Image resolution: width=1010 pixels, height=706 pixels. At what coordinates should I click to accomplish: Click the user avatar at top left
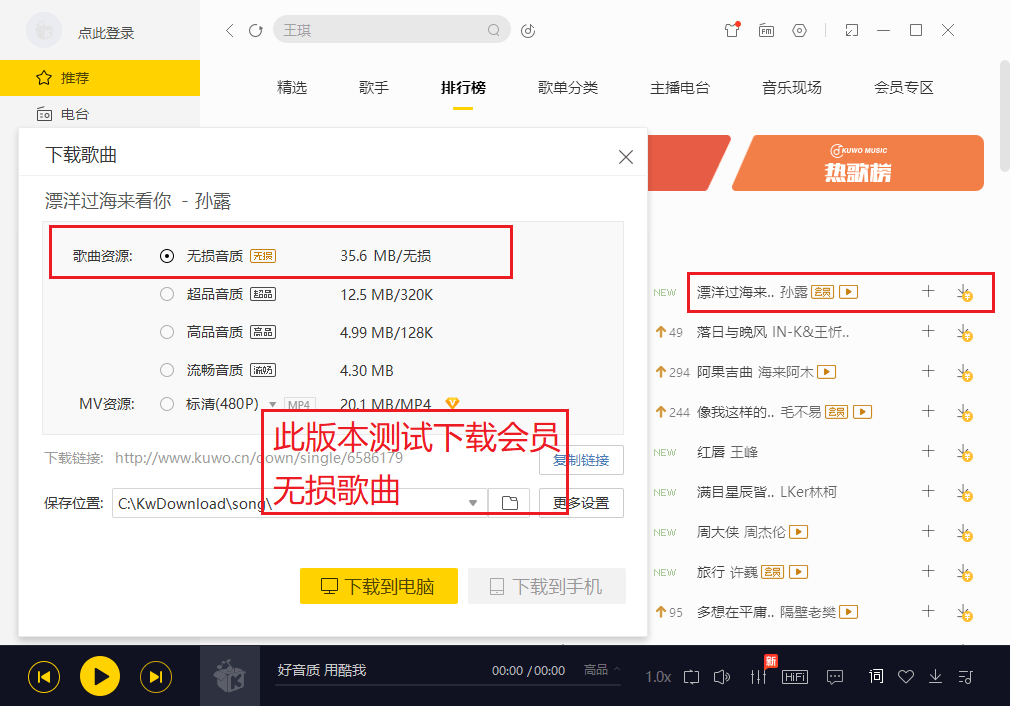pos(43,30)
